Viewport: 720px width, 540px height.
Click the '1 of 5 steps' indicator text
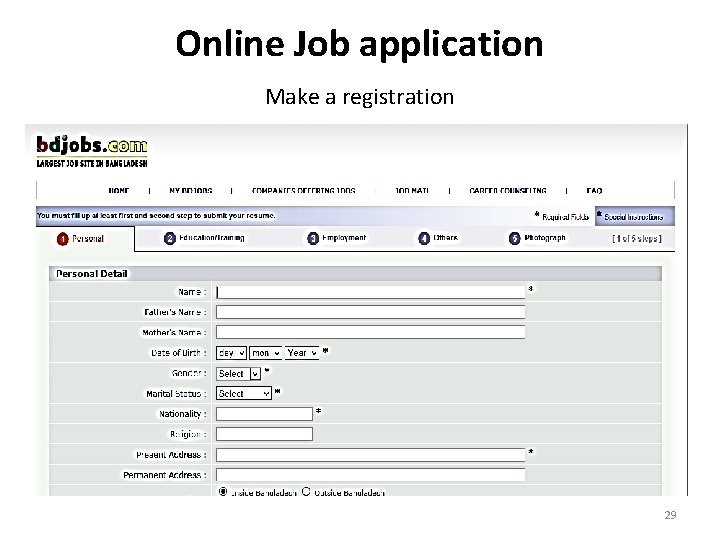coord(637,239)
